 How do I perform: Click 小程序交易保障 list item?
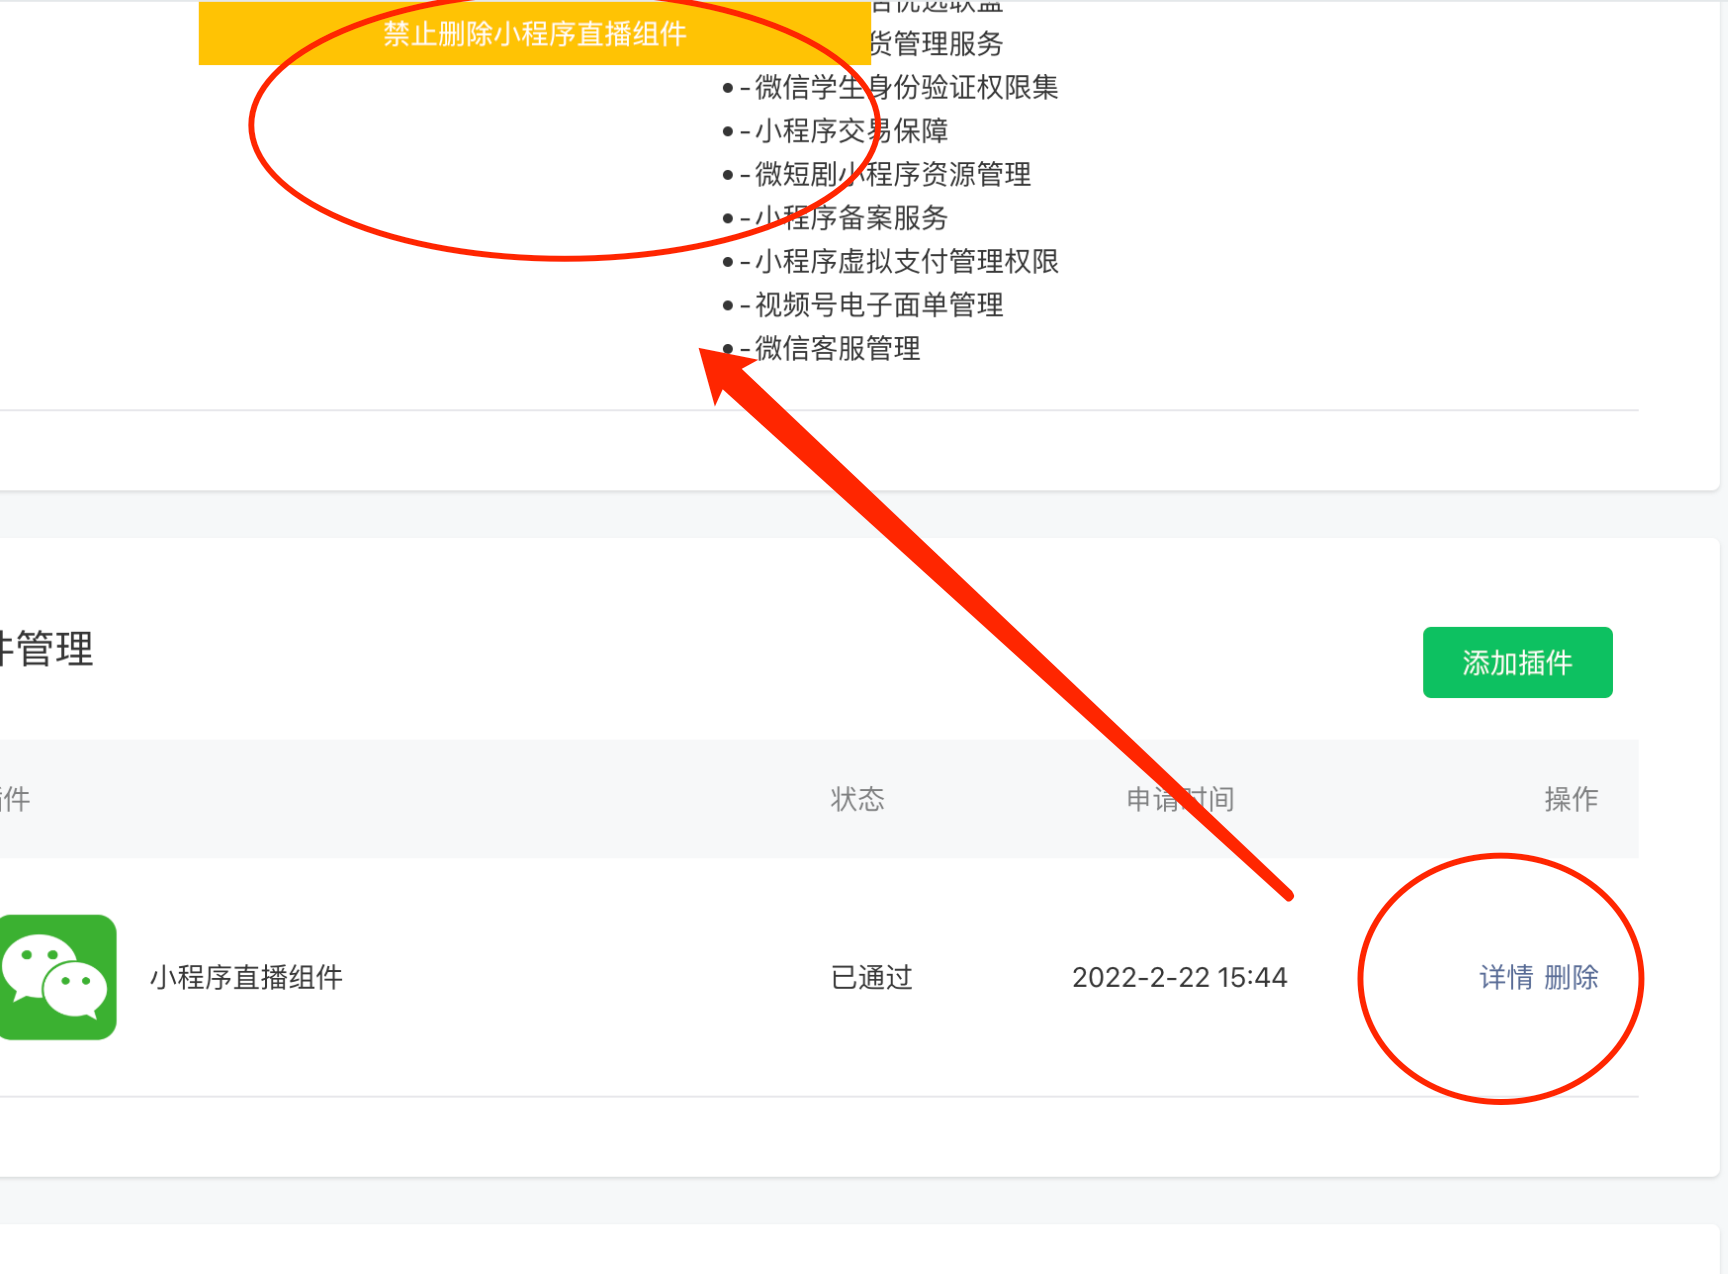pos(851,131)
